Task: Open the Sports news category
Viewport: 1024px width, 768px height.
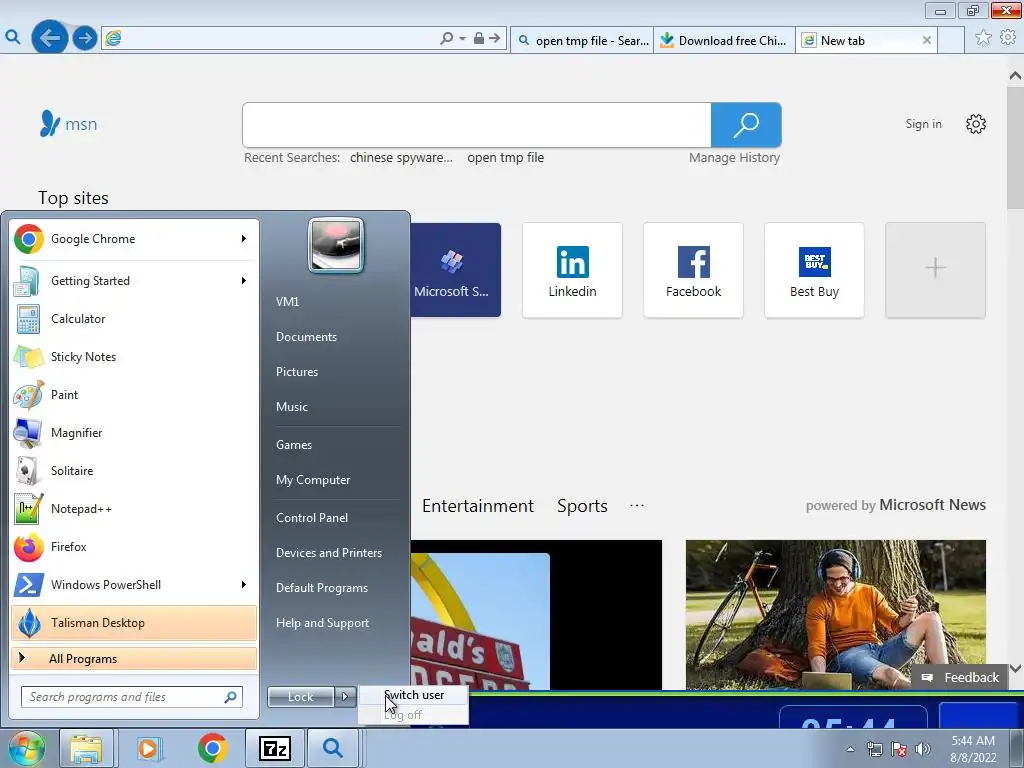Action: [583, 506]
